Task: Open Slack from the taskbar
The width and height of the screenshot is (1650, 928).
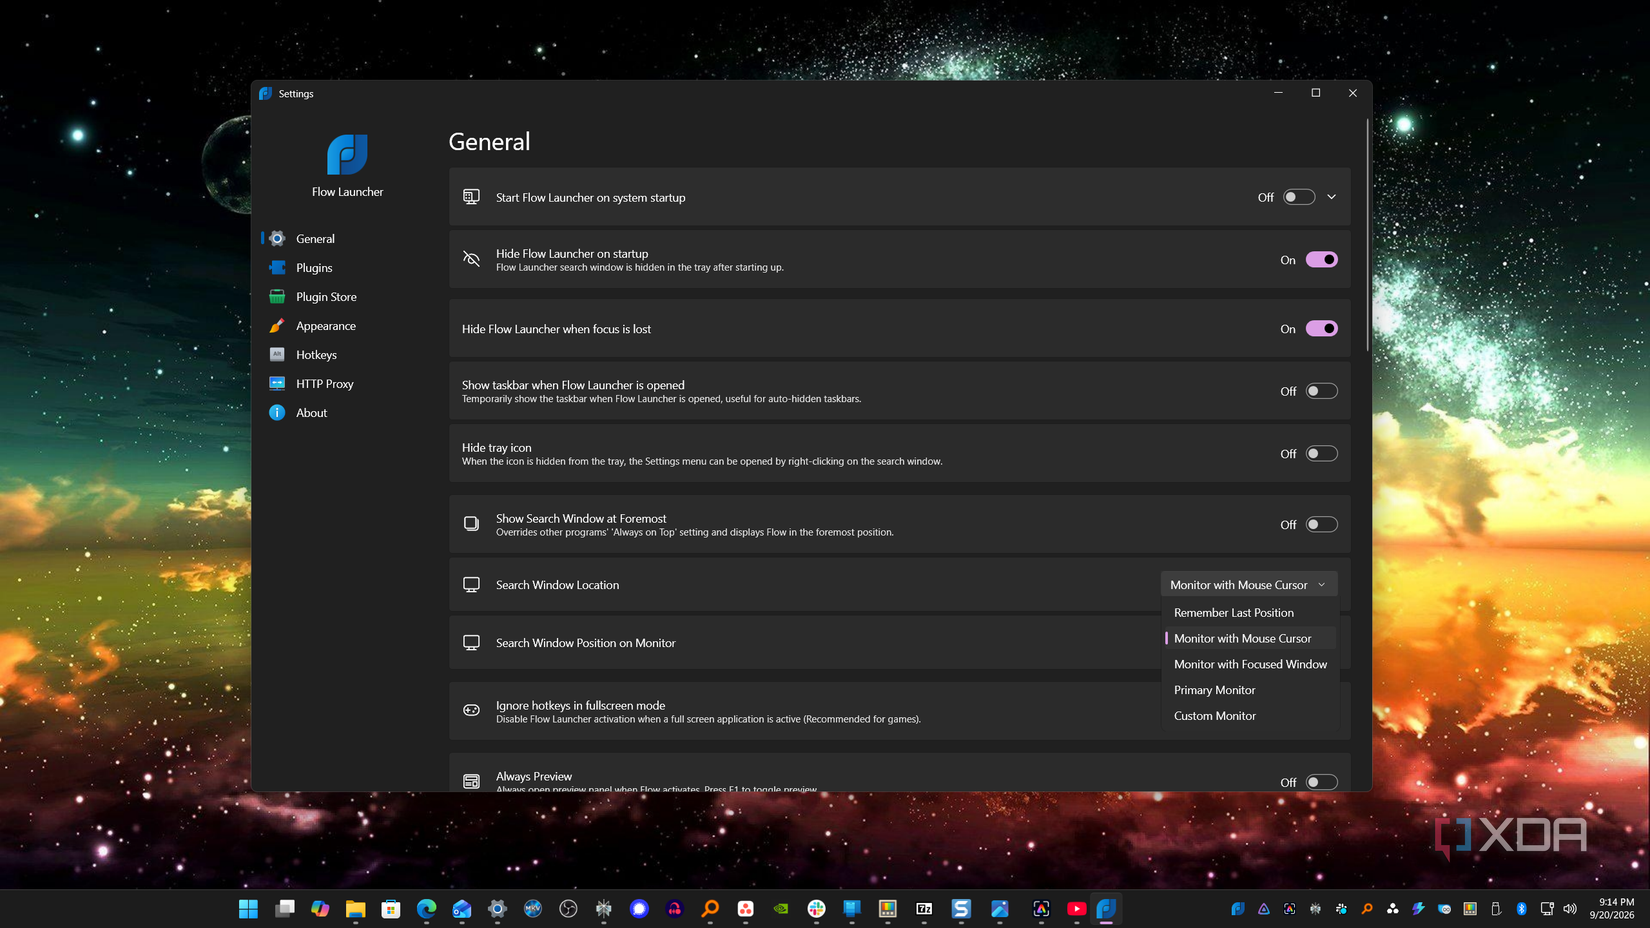Action: coord(816,908)
